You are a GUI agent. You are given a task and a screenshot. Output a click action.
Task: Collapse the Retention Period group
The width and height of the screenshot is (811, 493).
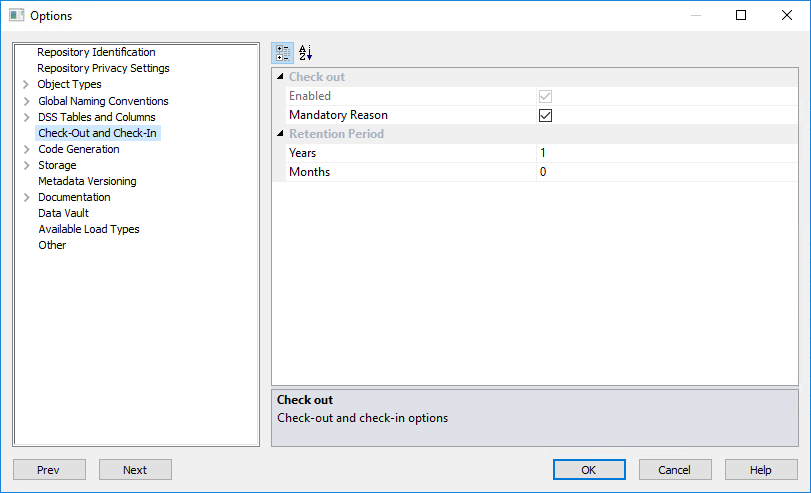tap(280, 134)
